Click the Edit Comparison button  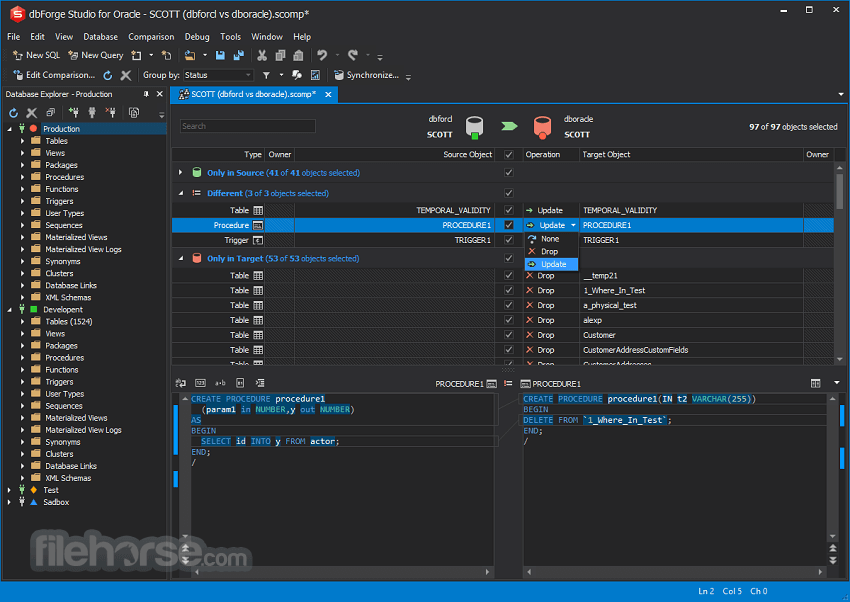pyautogui.click(x=54, y=75)
